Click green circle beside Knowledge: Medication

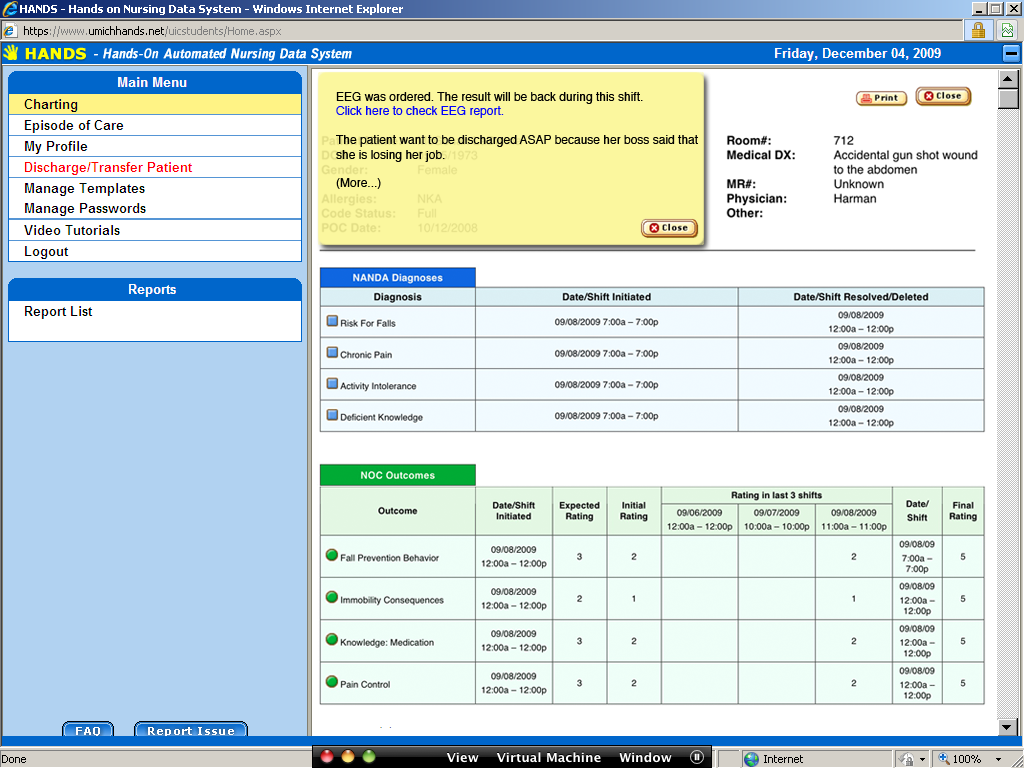332,639
